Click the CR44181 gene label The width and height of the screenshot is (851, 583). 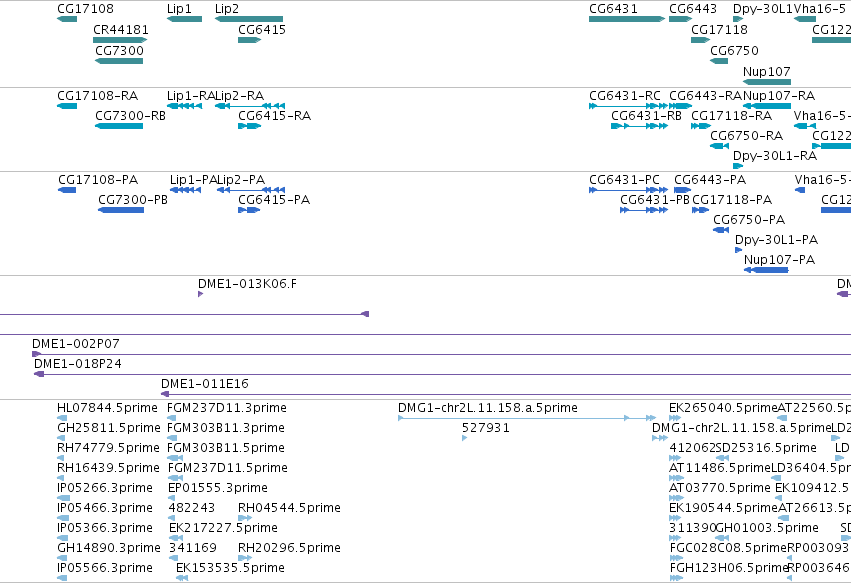click(x=120, y=29)
